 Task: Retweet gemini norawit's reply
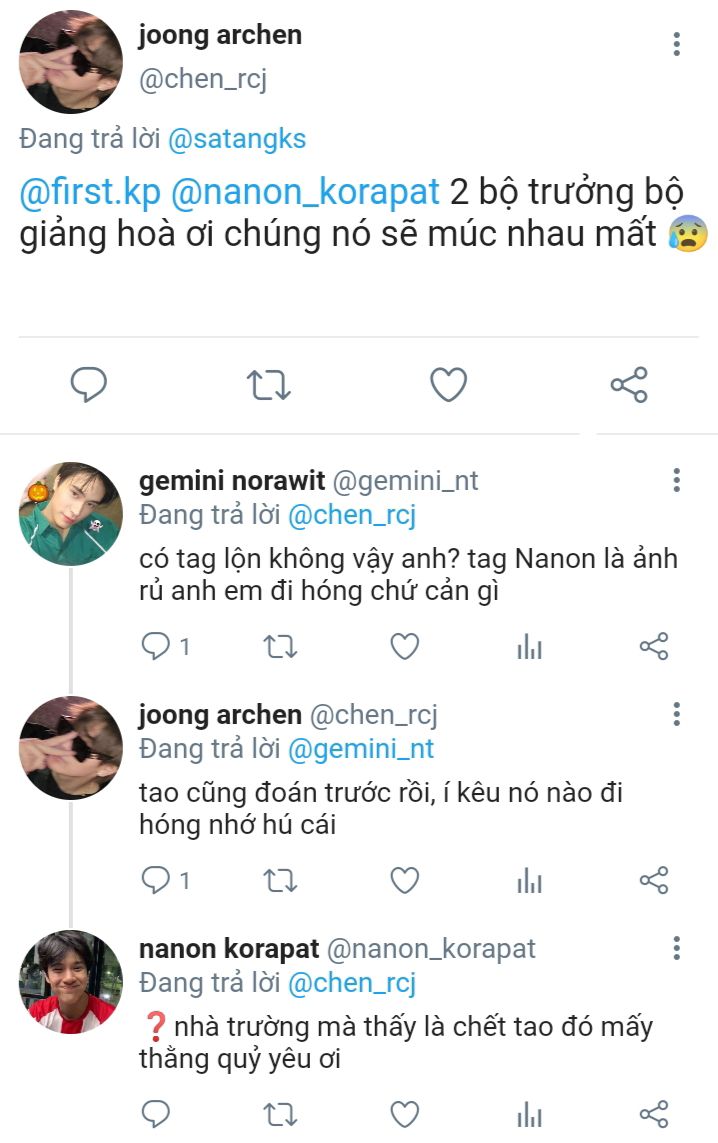[x=279, y=647]
